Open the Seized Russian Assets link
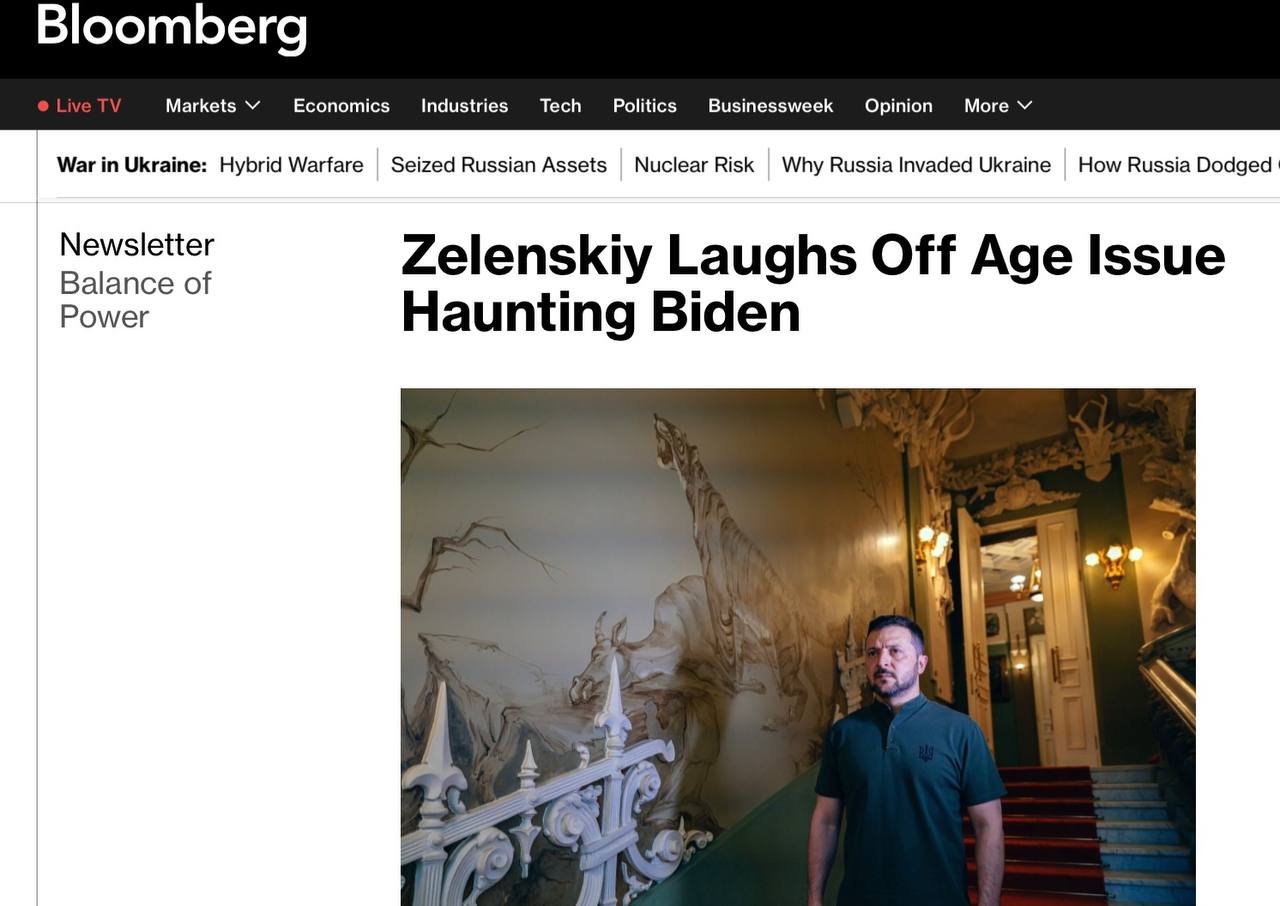The width and height of the screenshot is (1280, 906). pyautogui.click(x=499, y=165)
